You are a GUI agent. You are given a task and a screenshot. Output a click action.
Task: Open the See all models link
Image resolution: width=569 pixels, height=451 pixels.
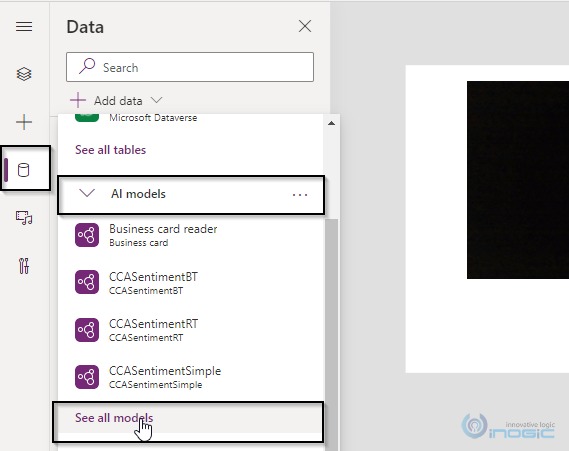(x=114, y=418)
